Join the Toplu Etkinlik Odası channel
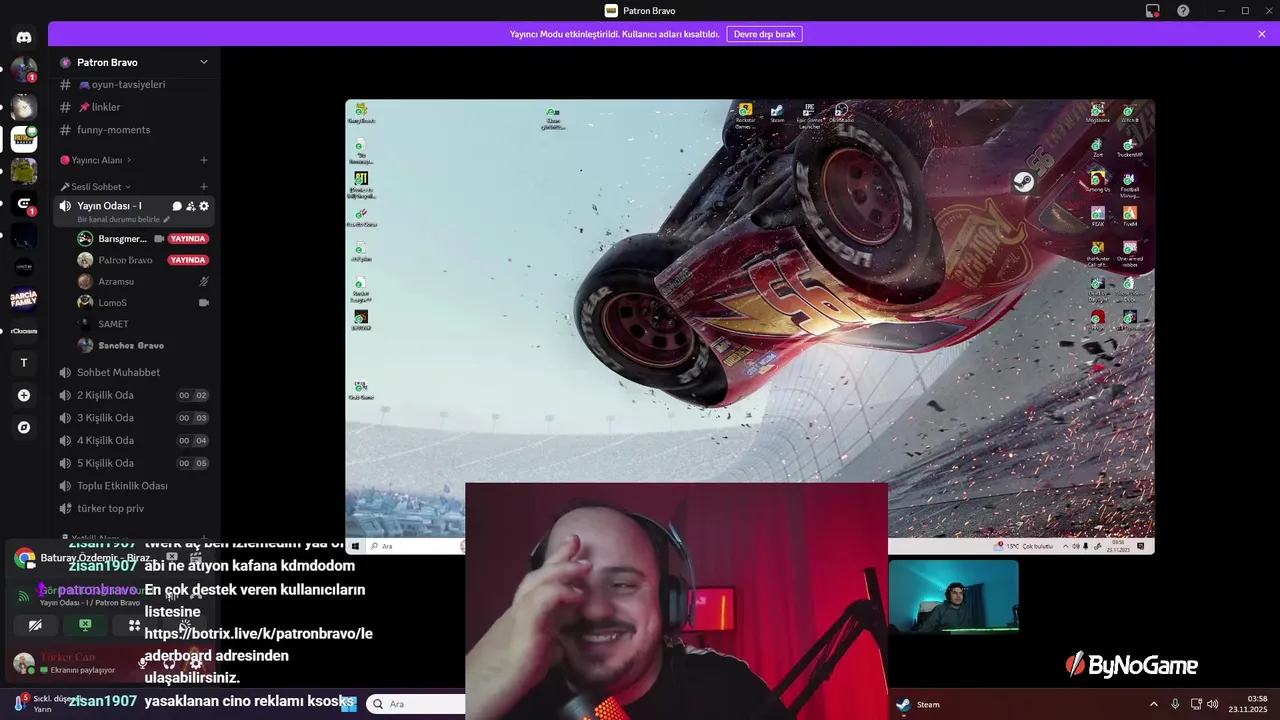The width and height of the screenshot is (1280, 720). click(x=134, y=486)
